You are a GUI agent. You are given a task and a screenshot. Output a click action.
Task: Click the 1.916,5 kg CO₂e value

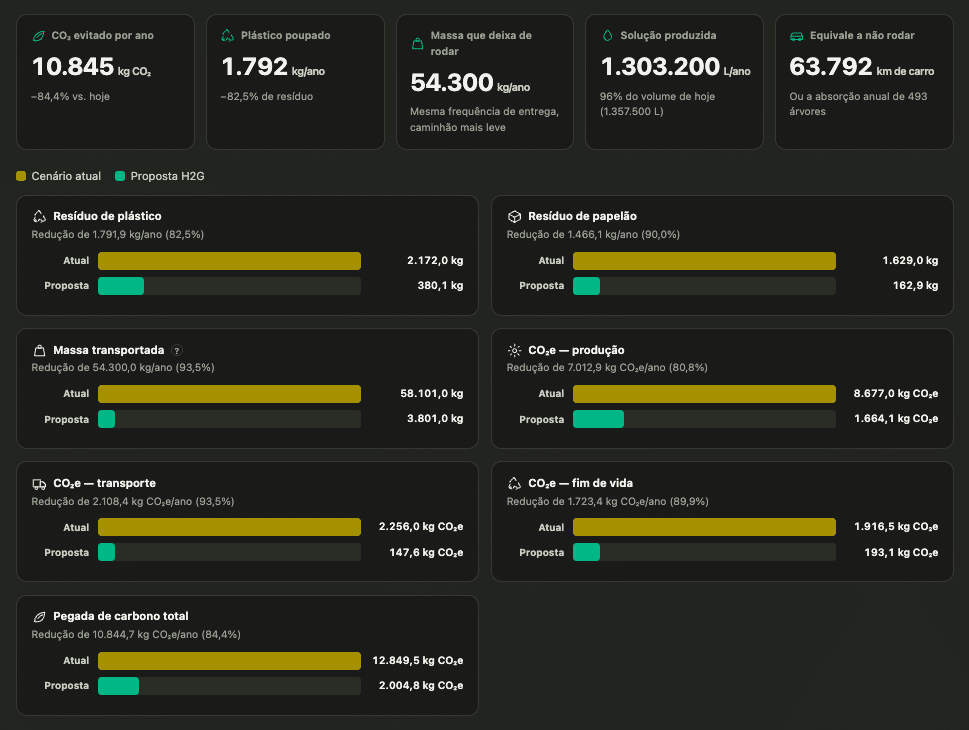pyautogui.click(x=896, y=527)
